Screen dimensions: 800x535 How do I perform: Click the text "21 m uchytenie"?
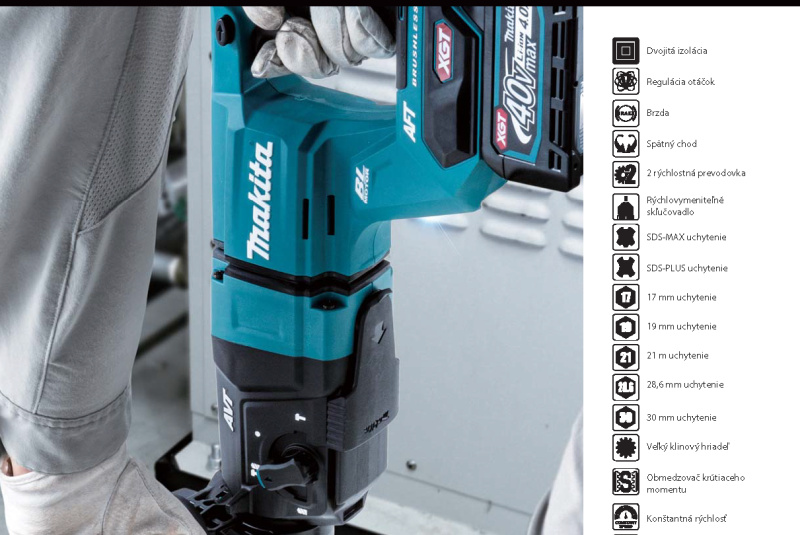pos(678,355)
